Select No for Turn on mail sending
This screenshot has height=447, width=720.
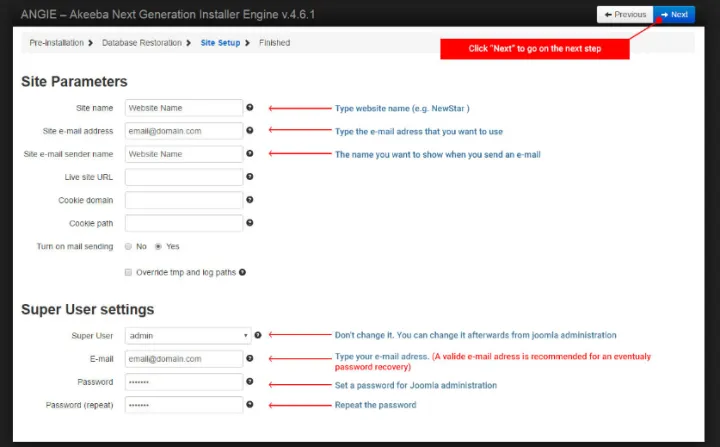tap(128, 247)
